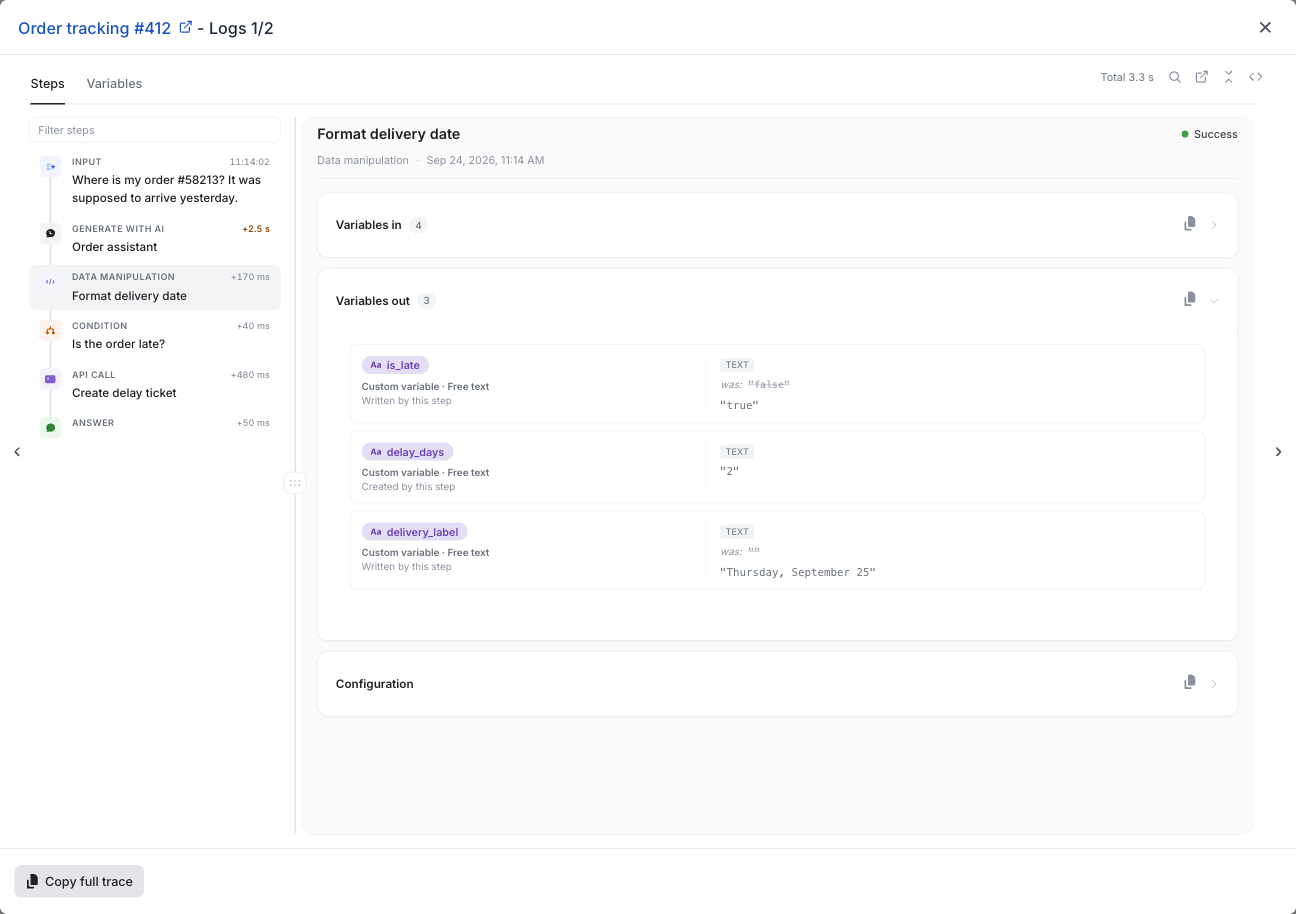The width and height of the screenshot is (1296, 914).
Task: Click the search icon in top toolbar
Action: pyautogui.click(x=1175, y=77)
